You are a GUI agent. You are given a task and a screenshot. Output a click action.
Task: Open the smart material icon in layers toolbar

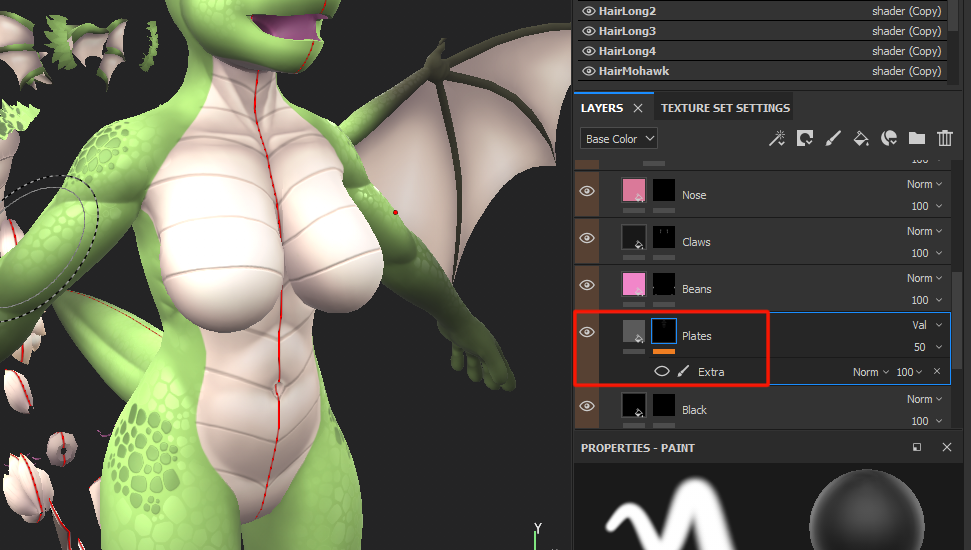889,138
